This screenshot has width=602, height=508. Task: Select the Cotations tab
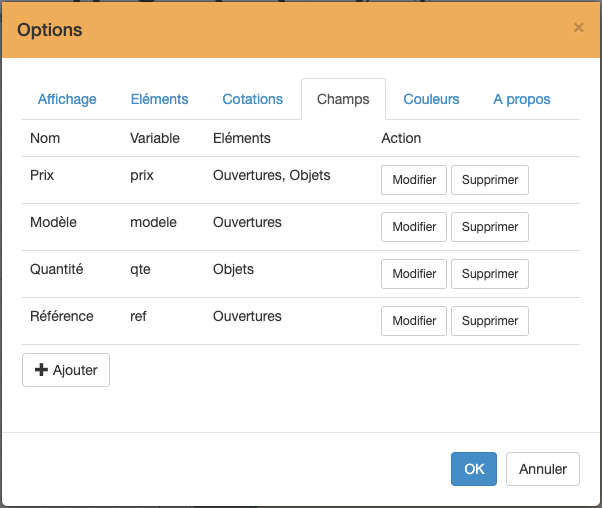point(252,99)
